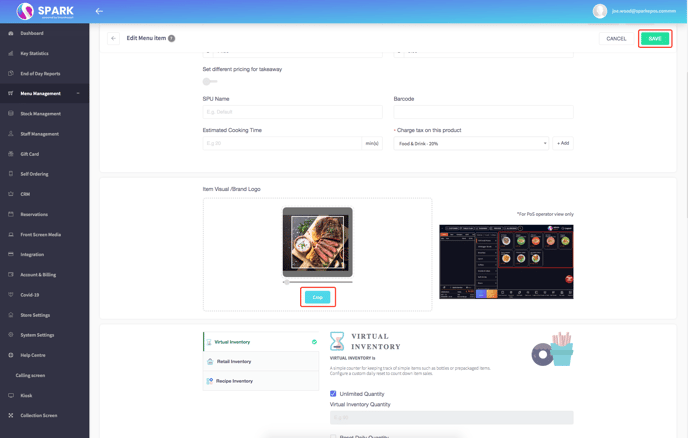Click the Gift Card icon

(11, 154)
